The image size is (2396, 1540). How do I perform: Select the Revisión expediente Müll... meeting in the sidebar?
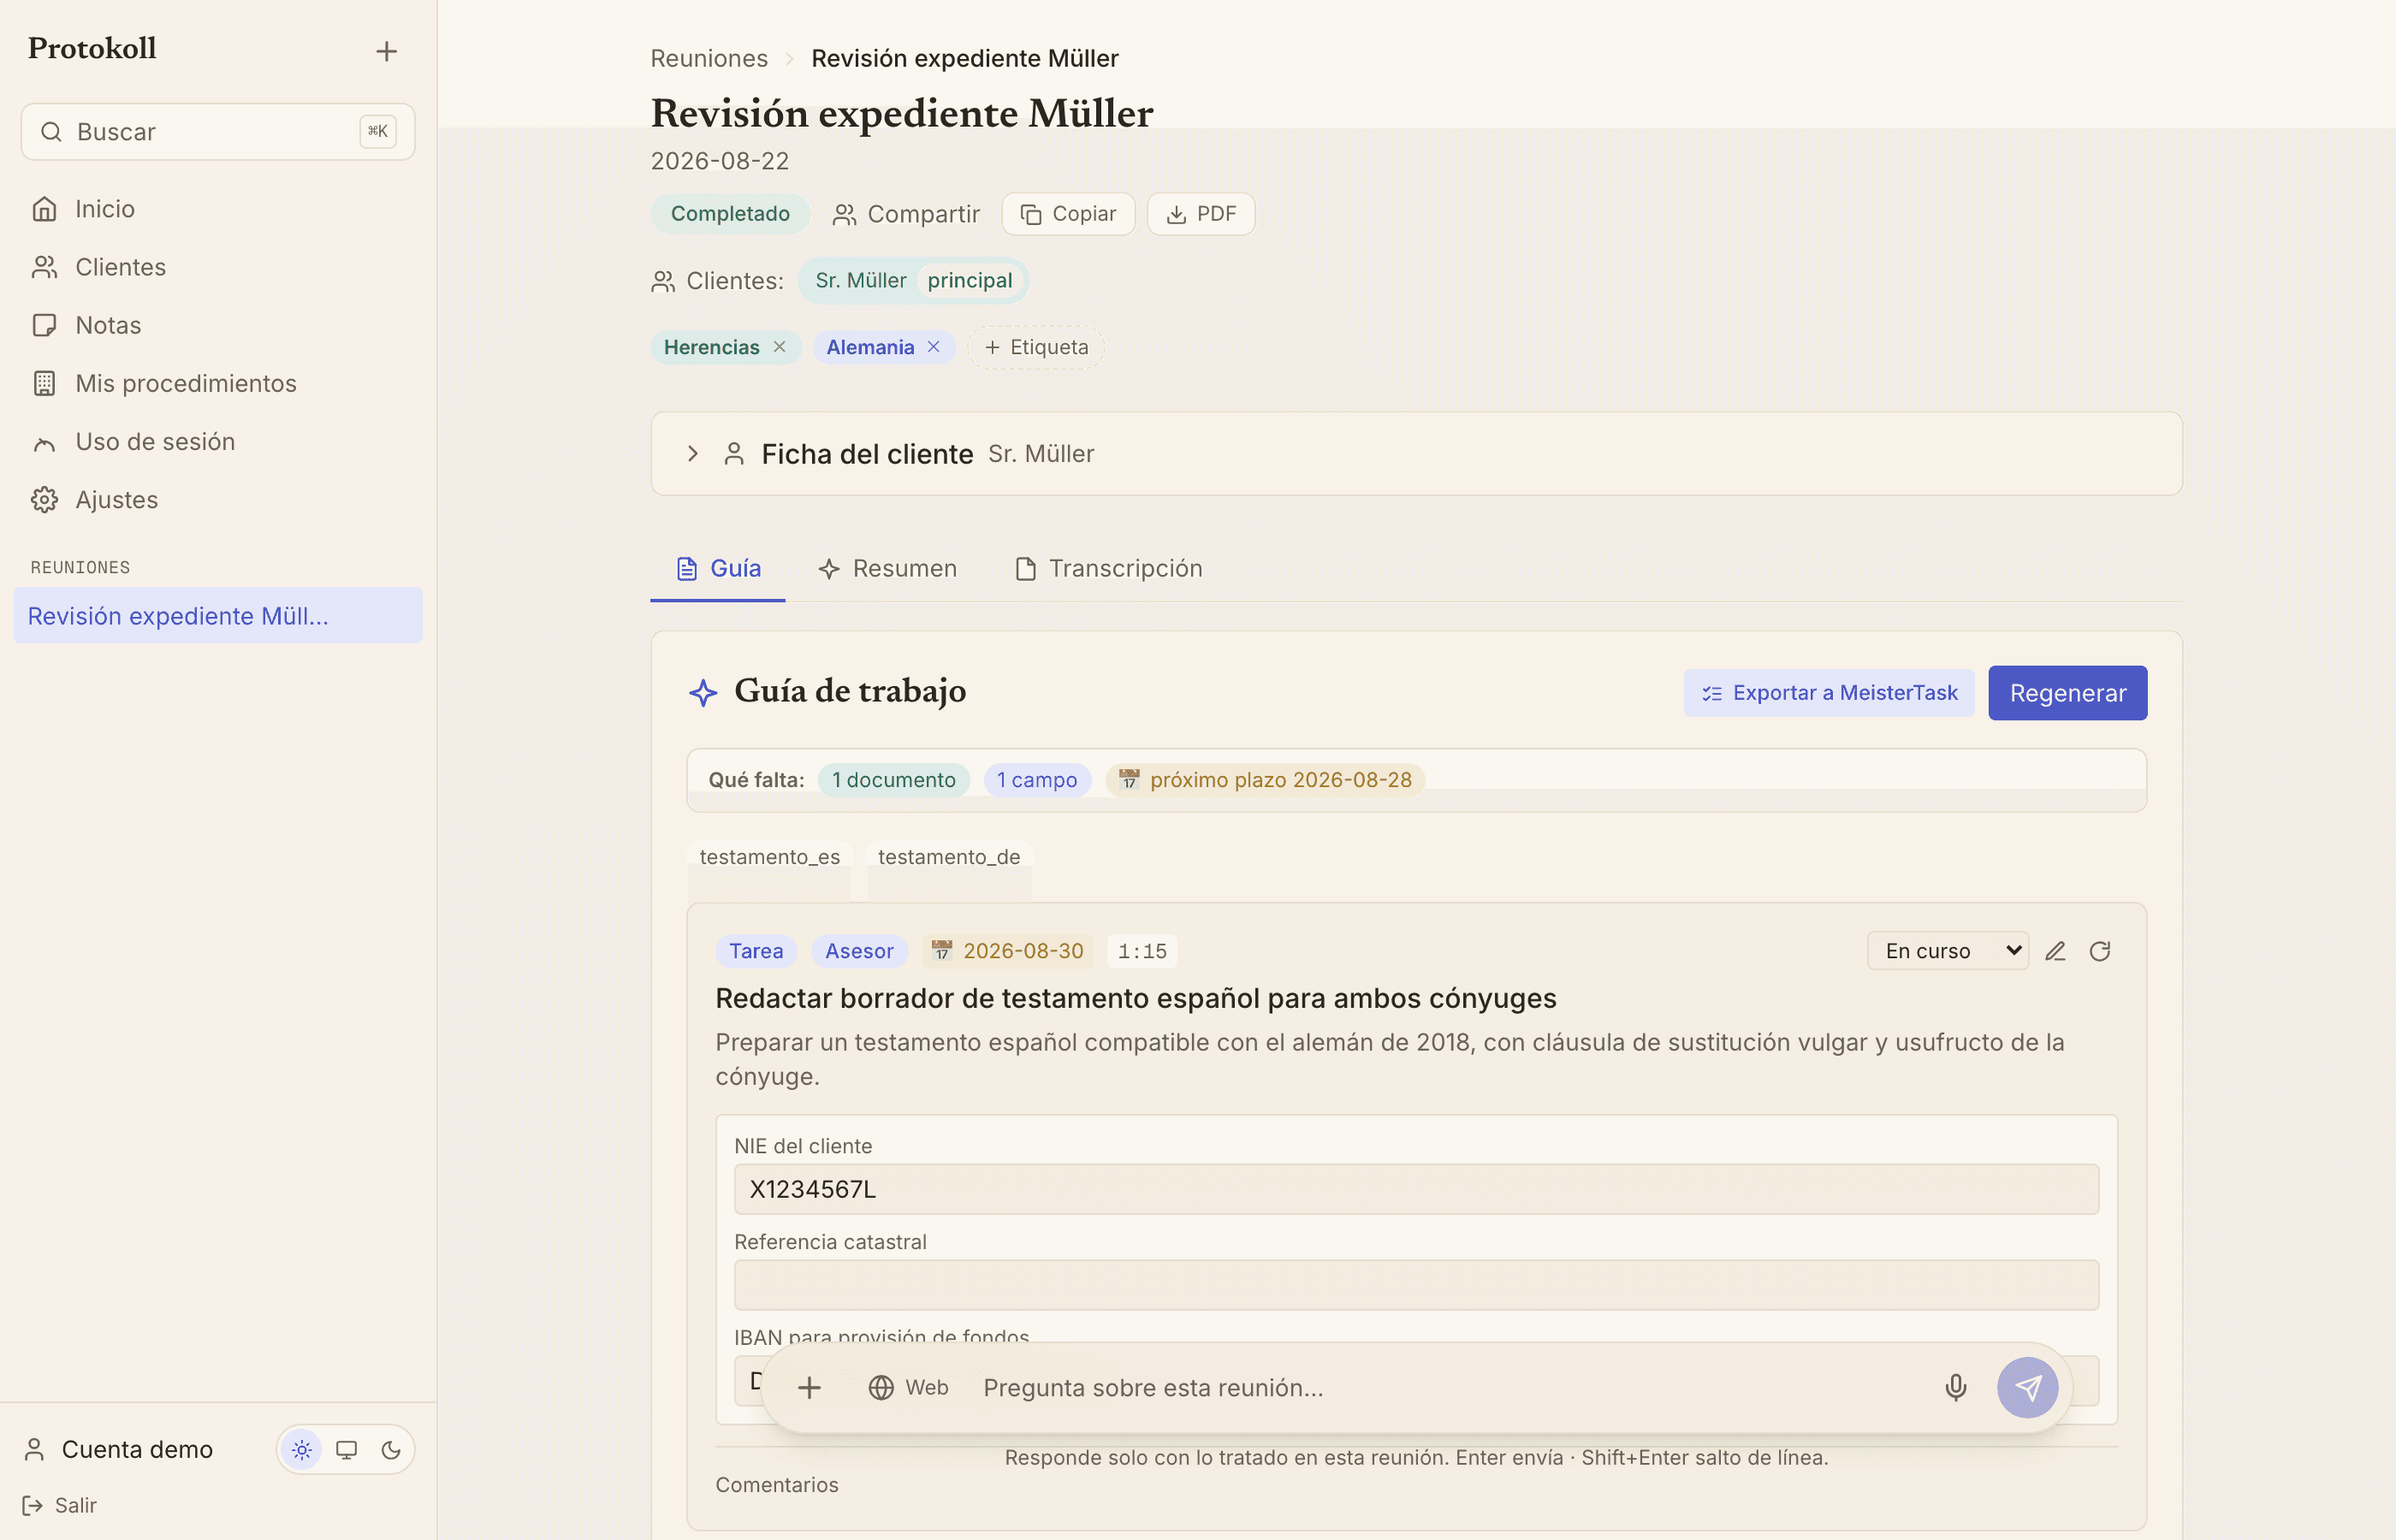218,616
